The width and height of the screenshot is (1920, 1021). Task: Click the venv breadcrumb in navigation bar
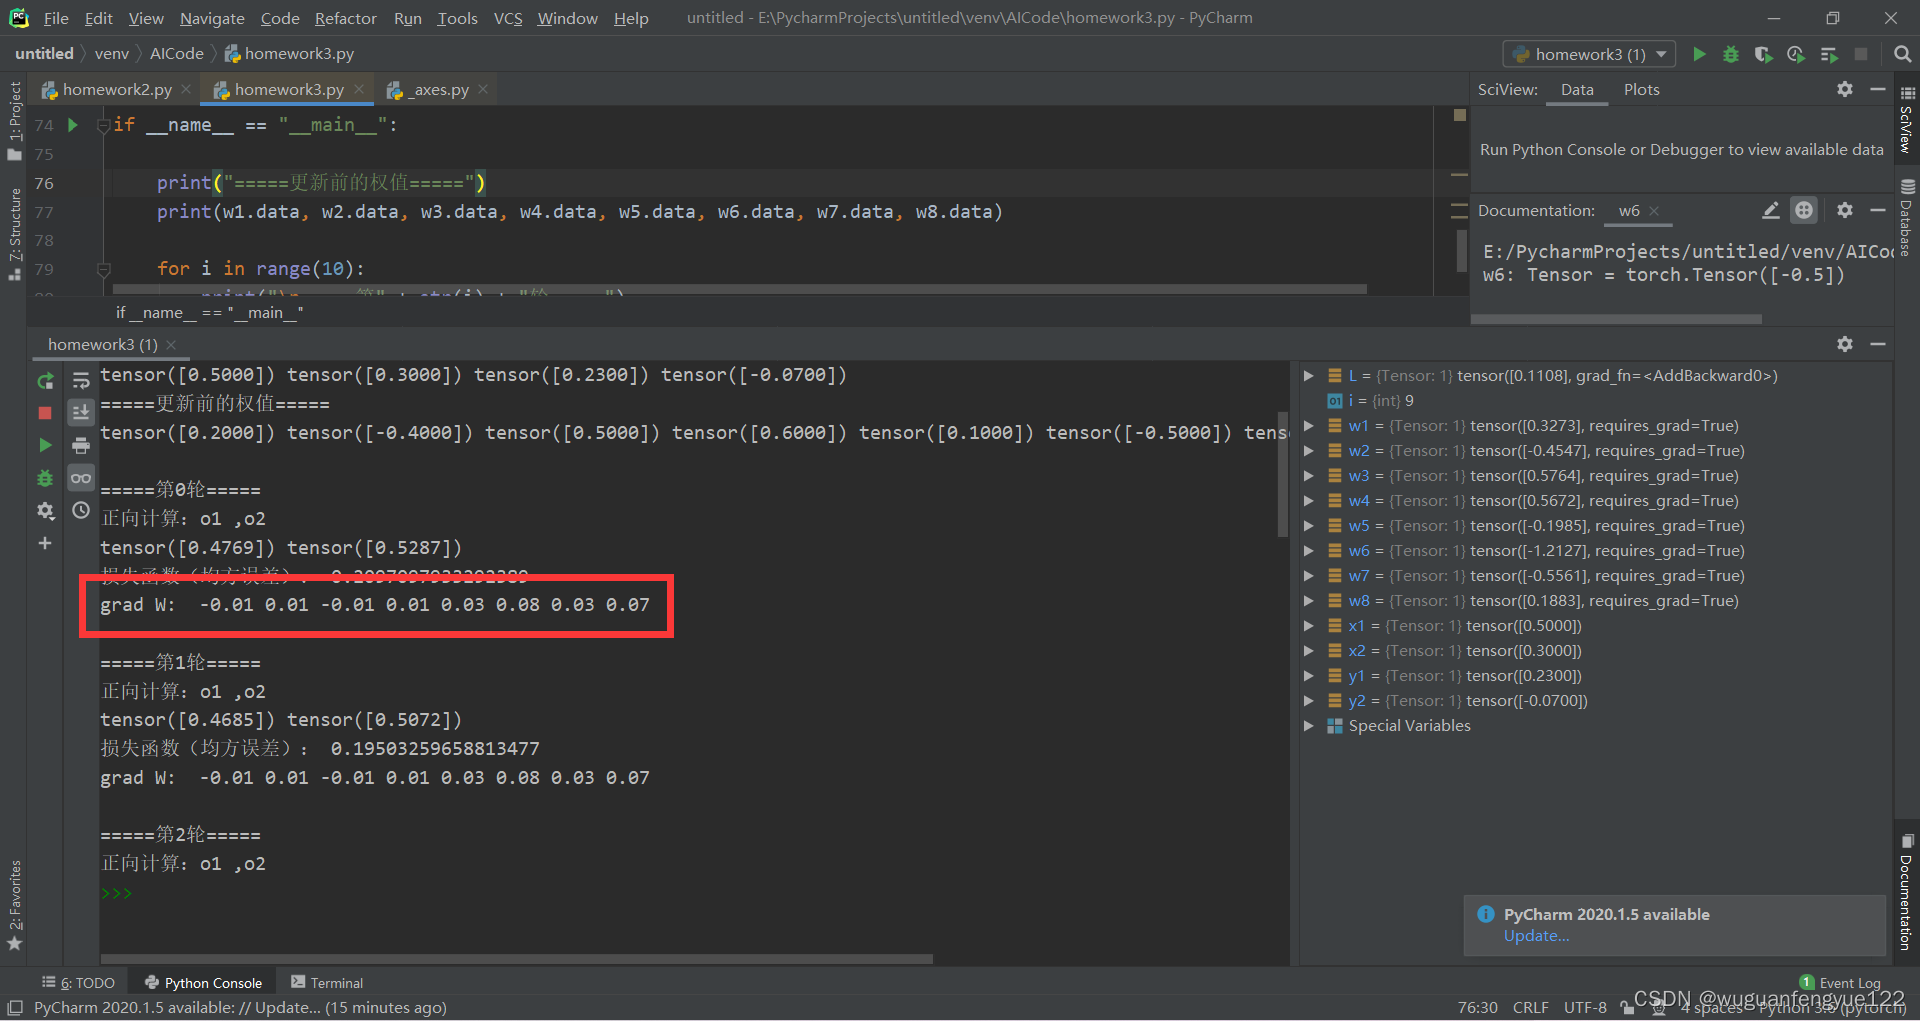click(x=111, y=54)
